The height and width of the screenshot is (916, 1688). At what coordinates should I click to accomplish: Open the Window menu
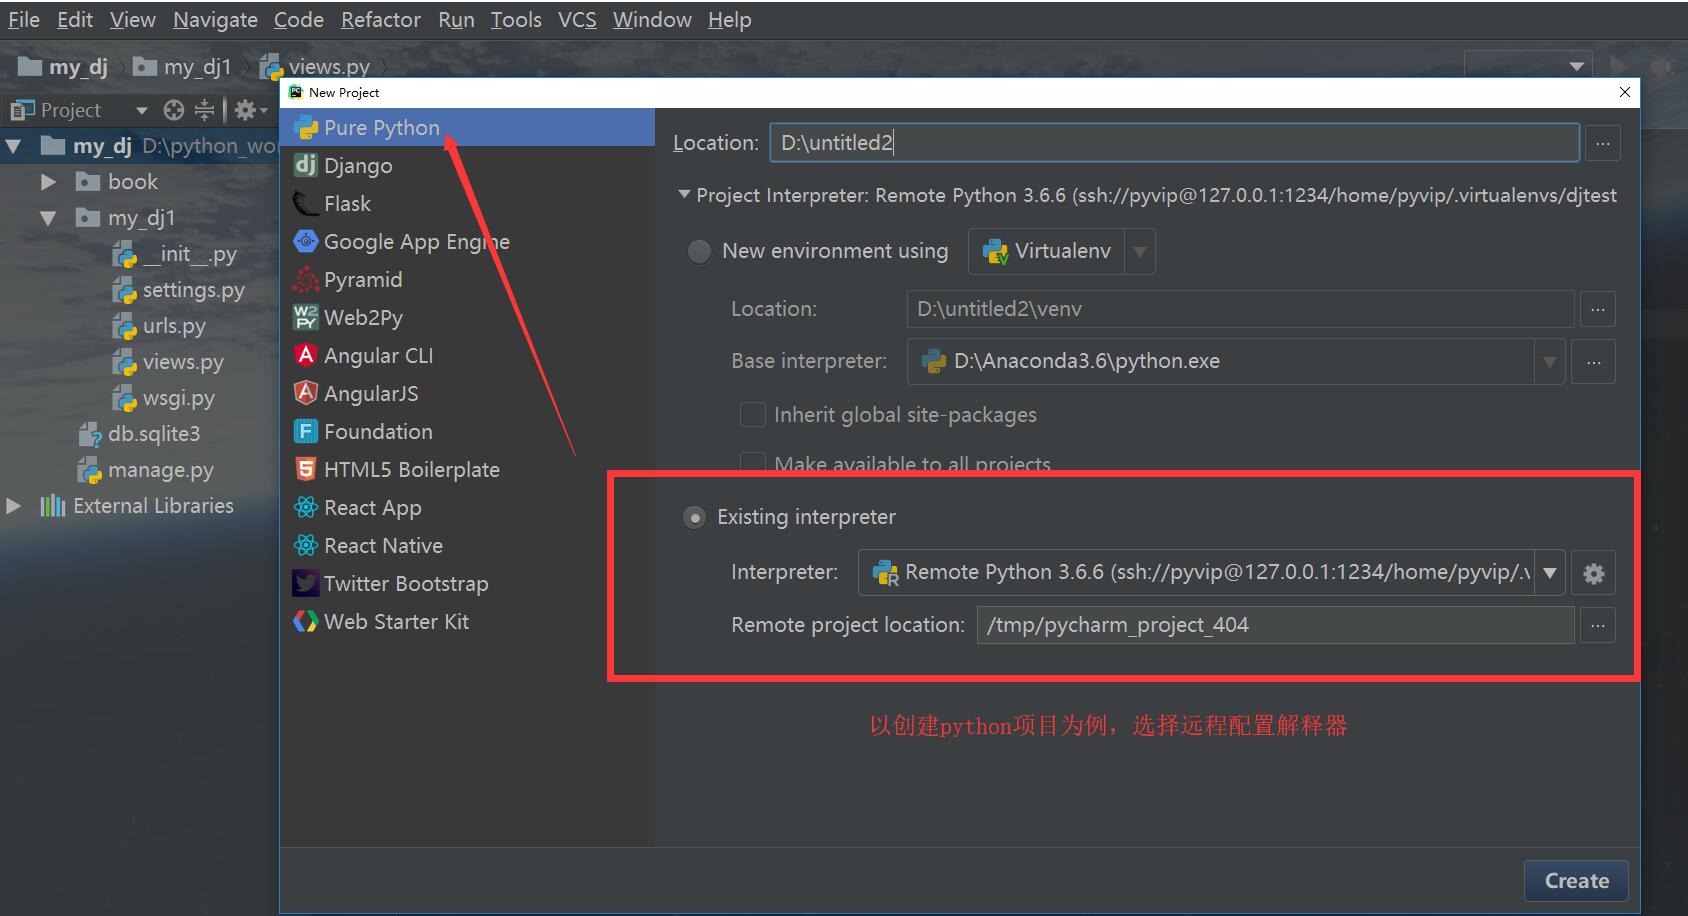(x=652, y=20)
